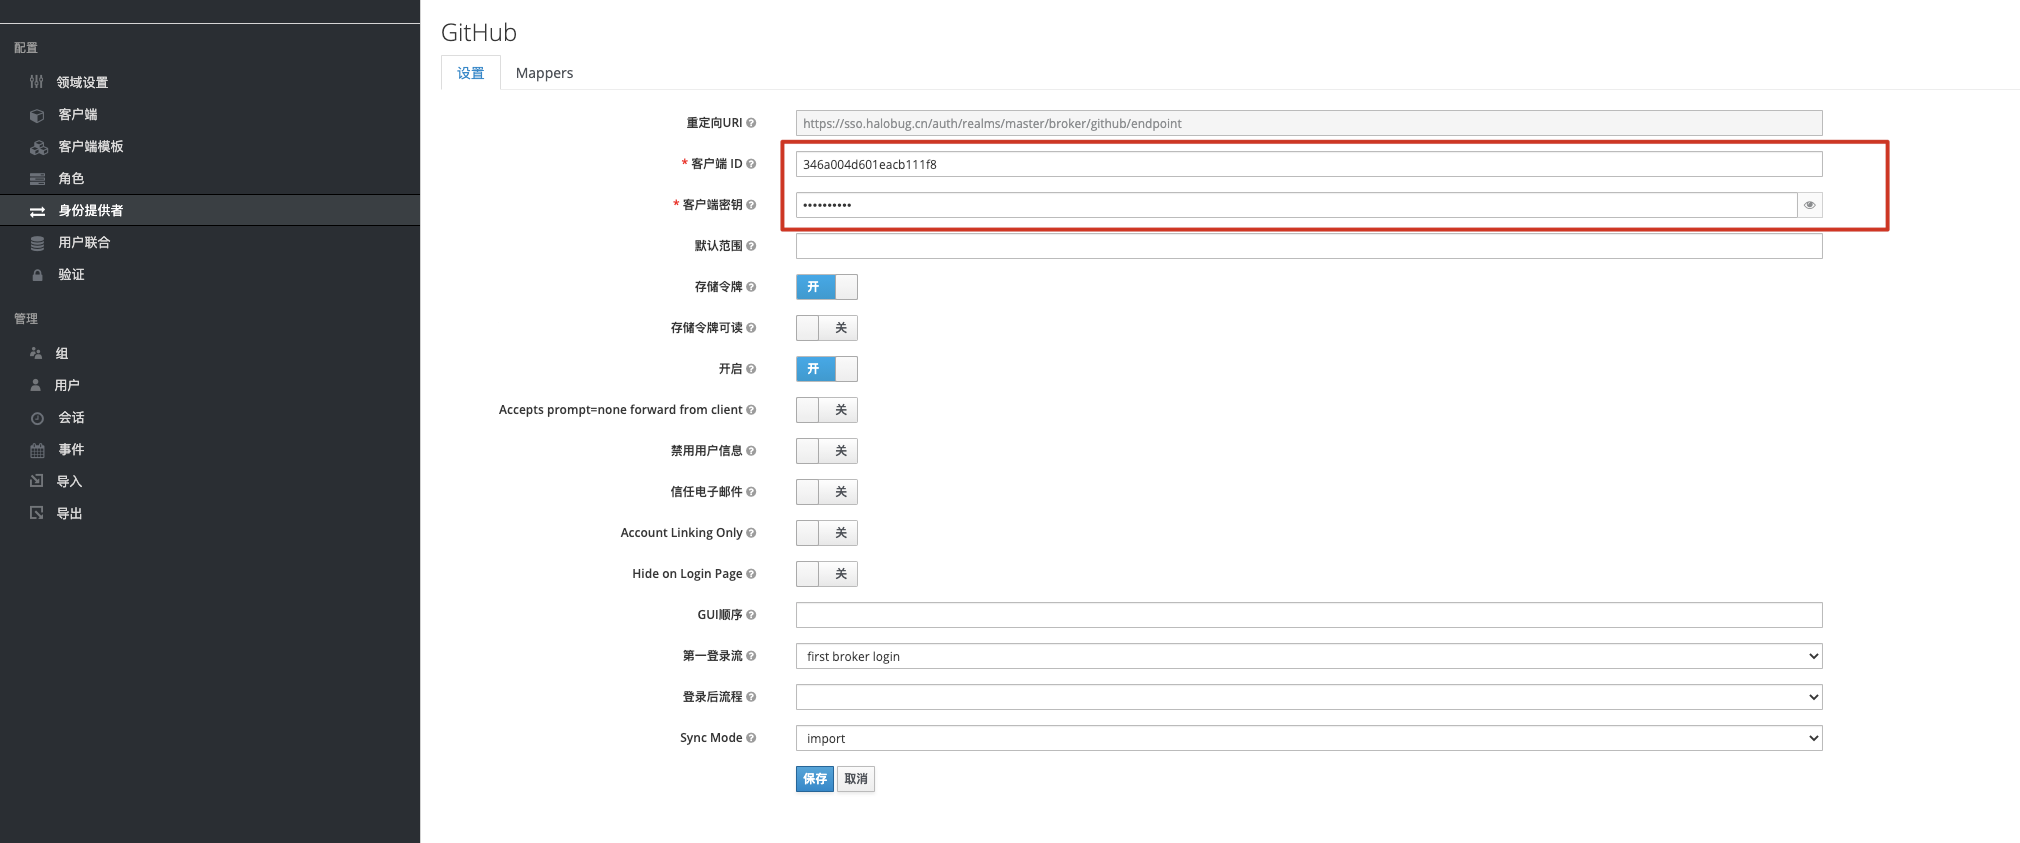Open the 登录后流程 dropdown
Image resolution: width=2020 pixels, height=843 pixels.
[1309, 697]
